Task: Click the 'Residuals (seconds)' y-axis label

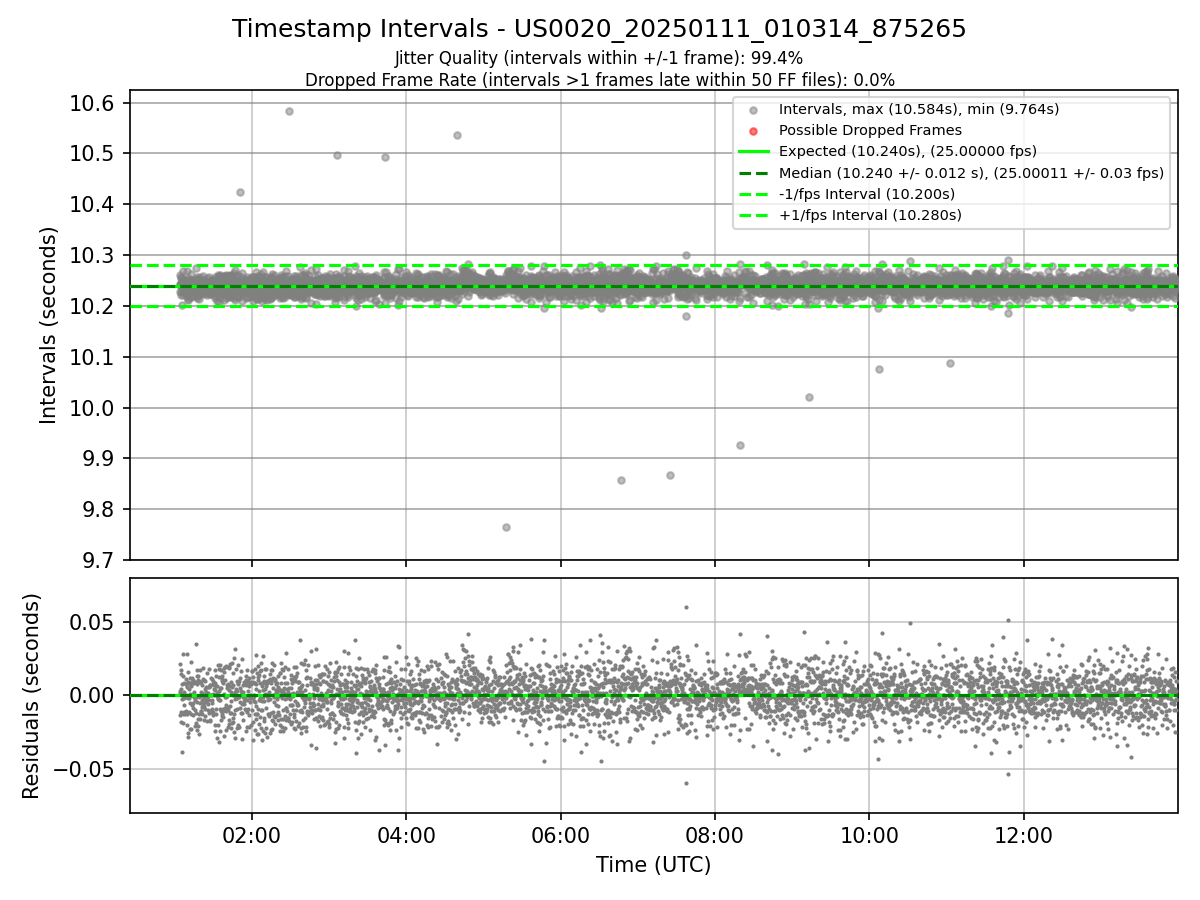Action: pos(32,696)
